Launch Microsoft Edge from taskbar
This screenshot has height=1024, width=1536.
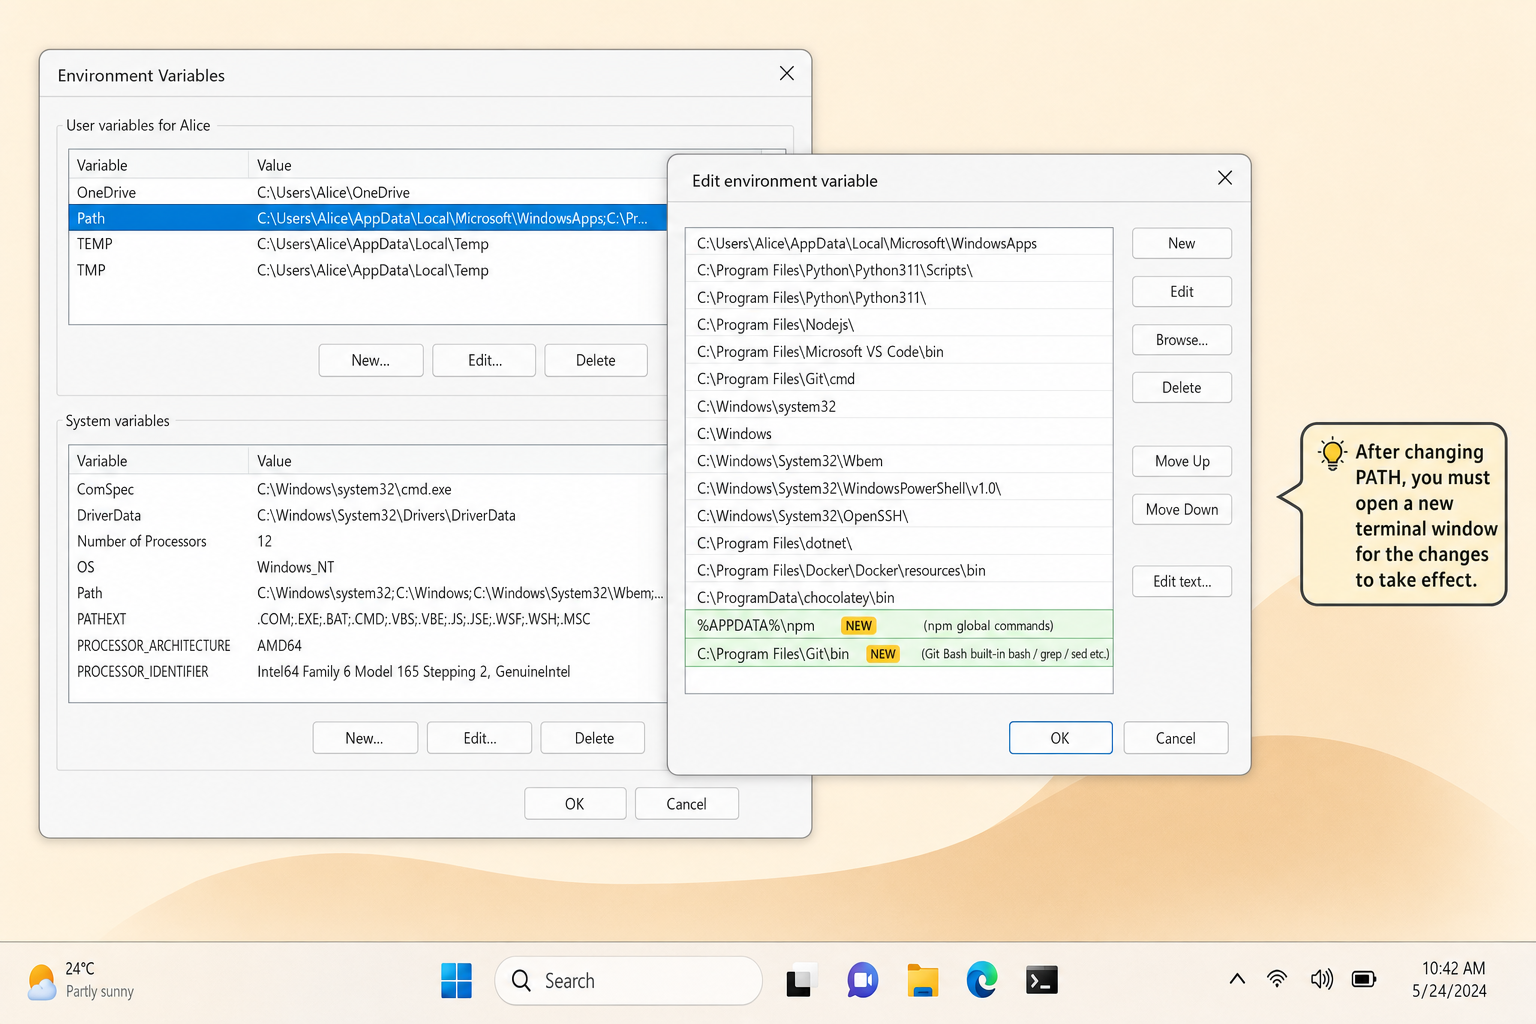(x=982, y=980)
